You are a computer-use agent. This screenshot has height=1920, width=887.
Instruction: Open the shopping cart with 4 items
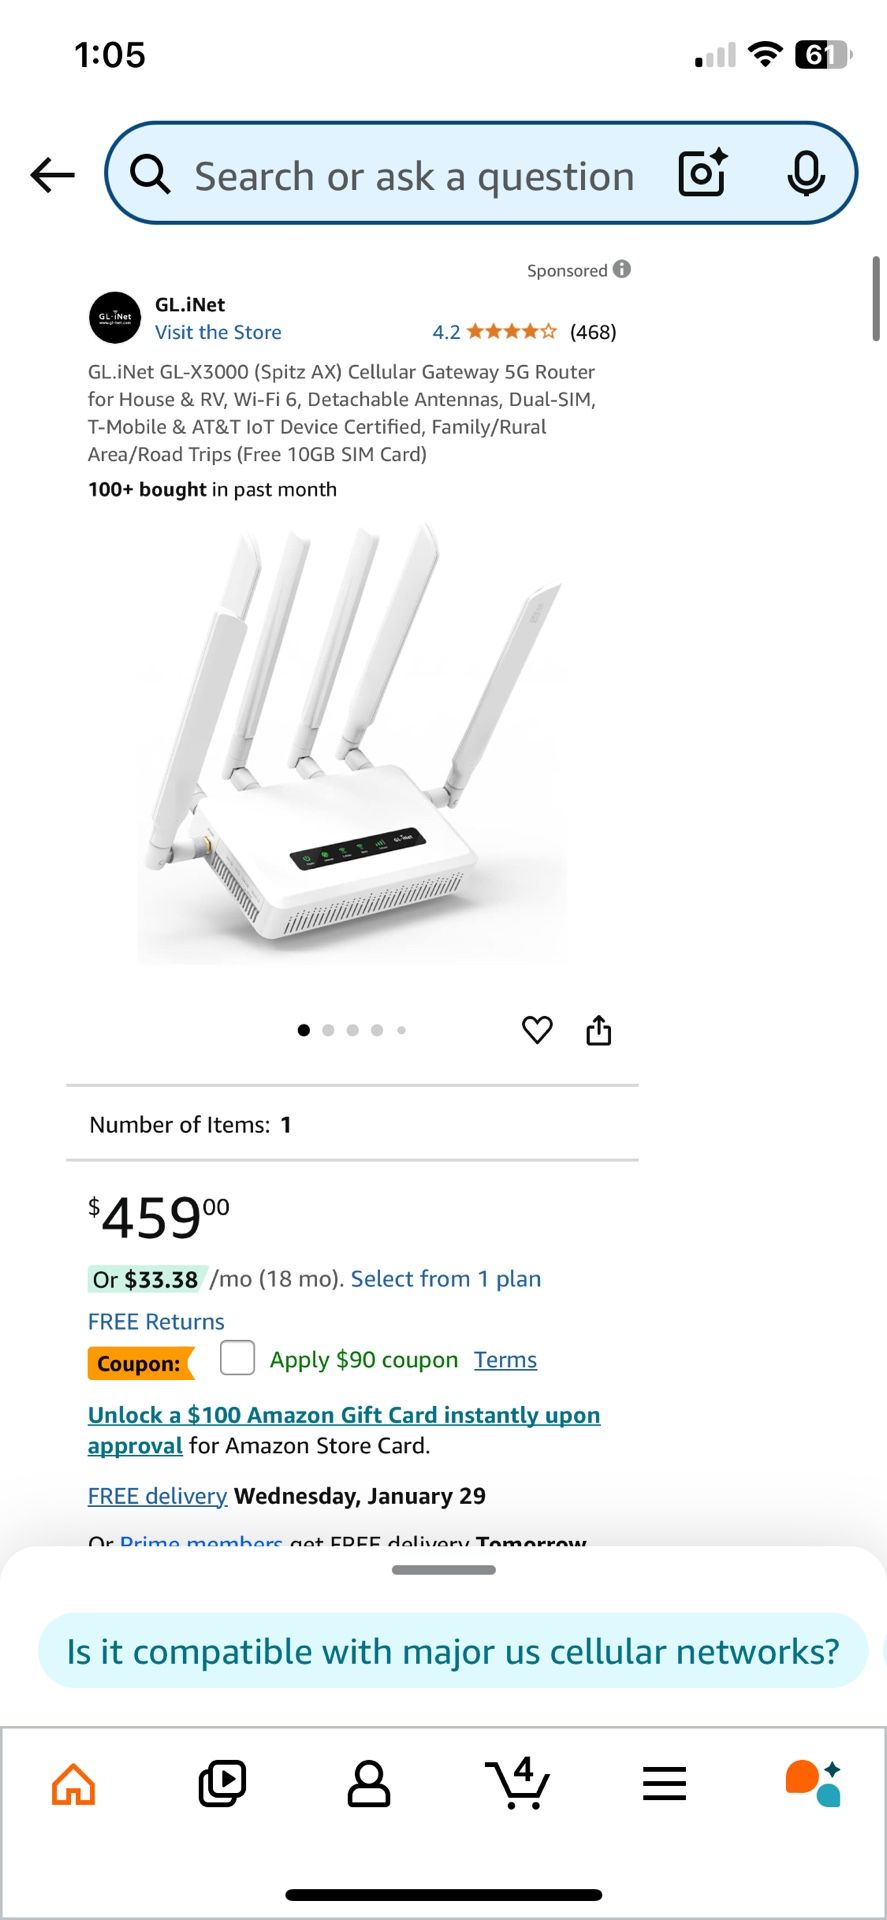(517, 1784)
